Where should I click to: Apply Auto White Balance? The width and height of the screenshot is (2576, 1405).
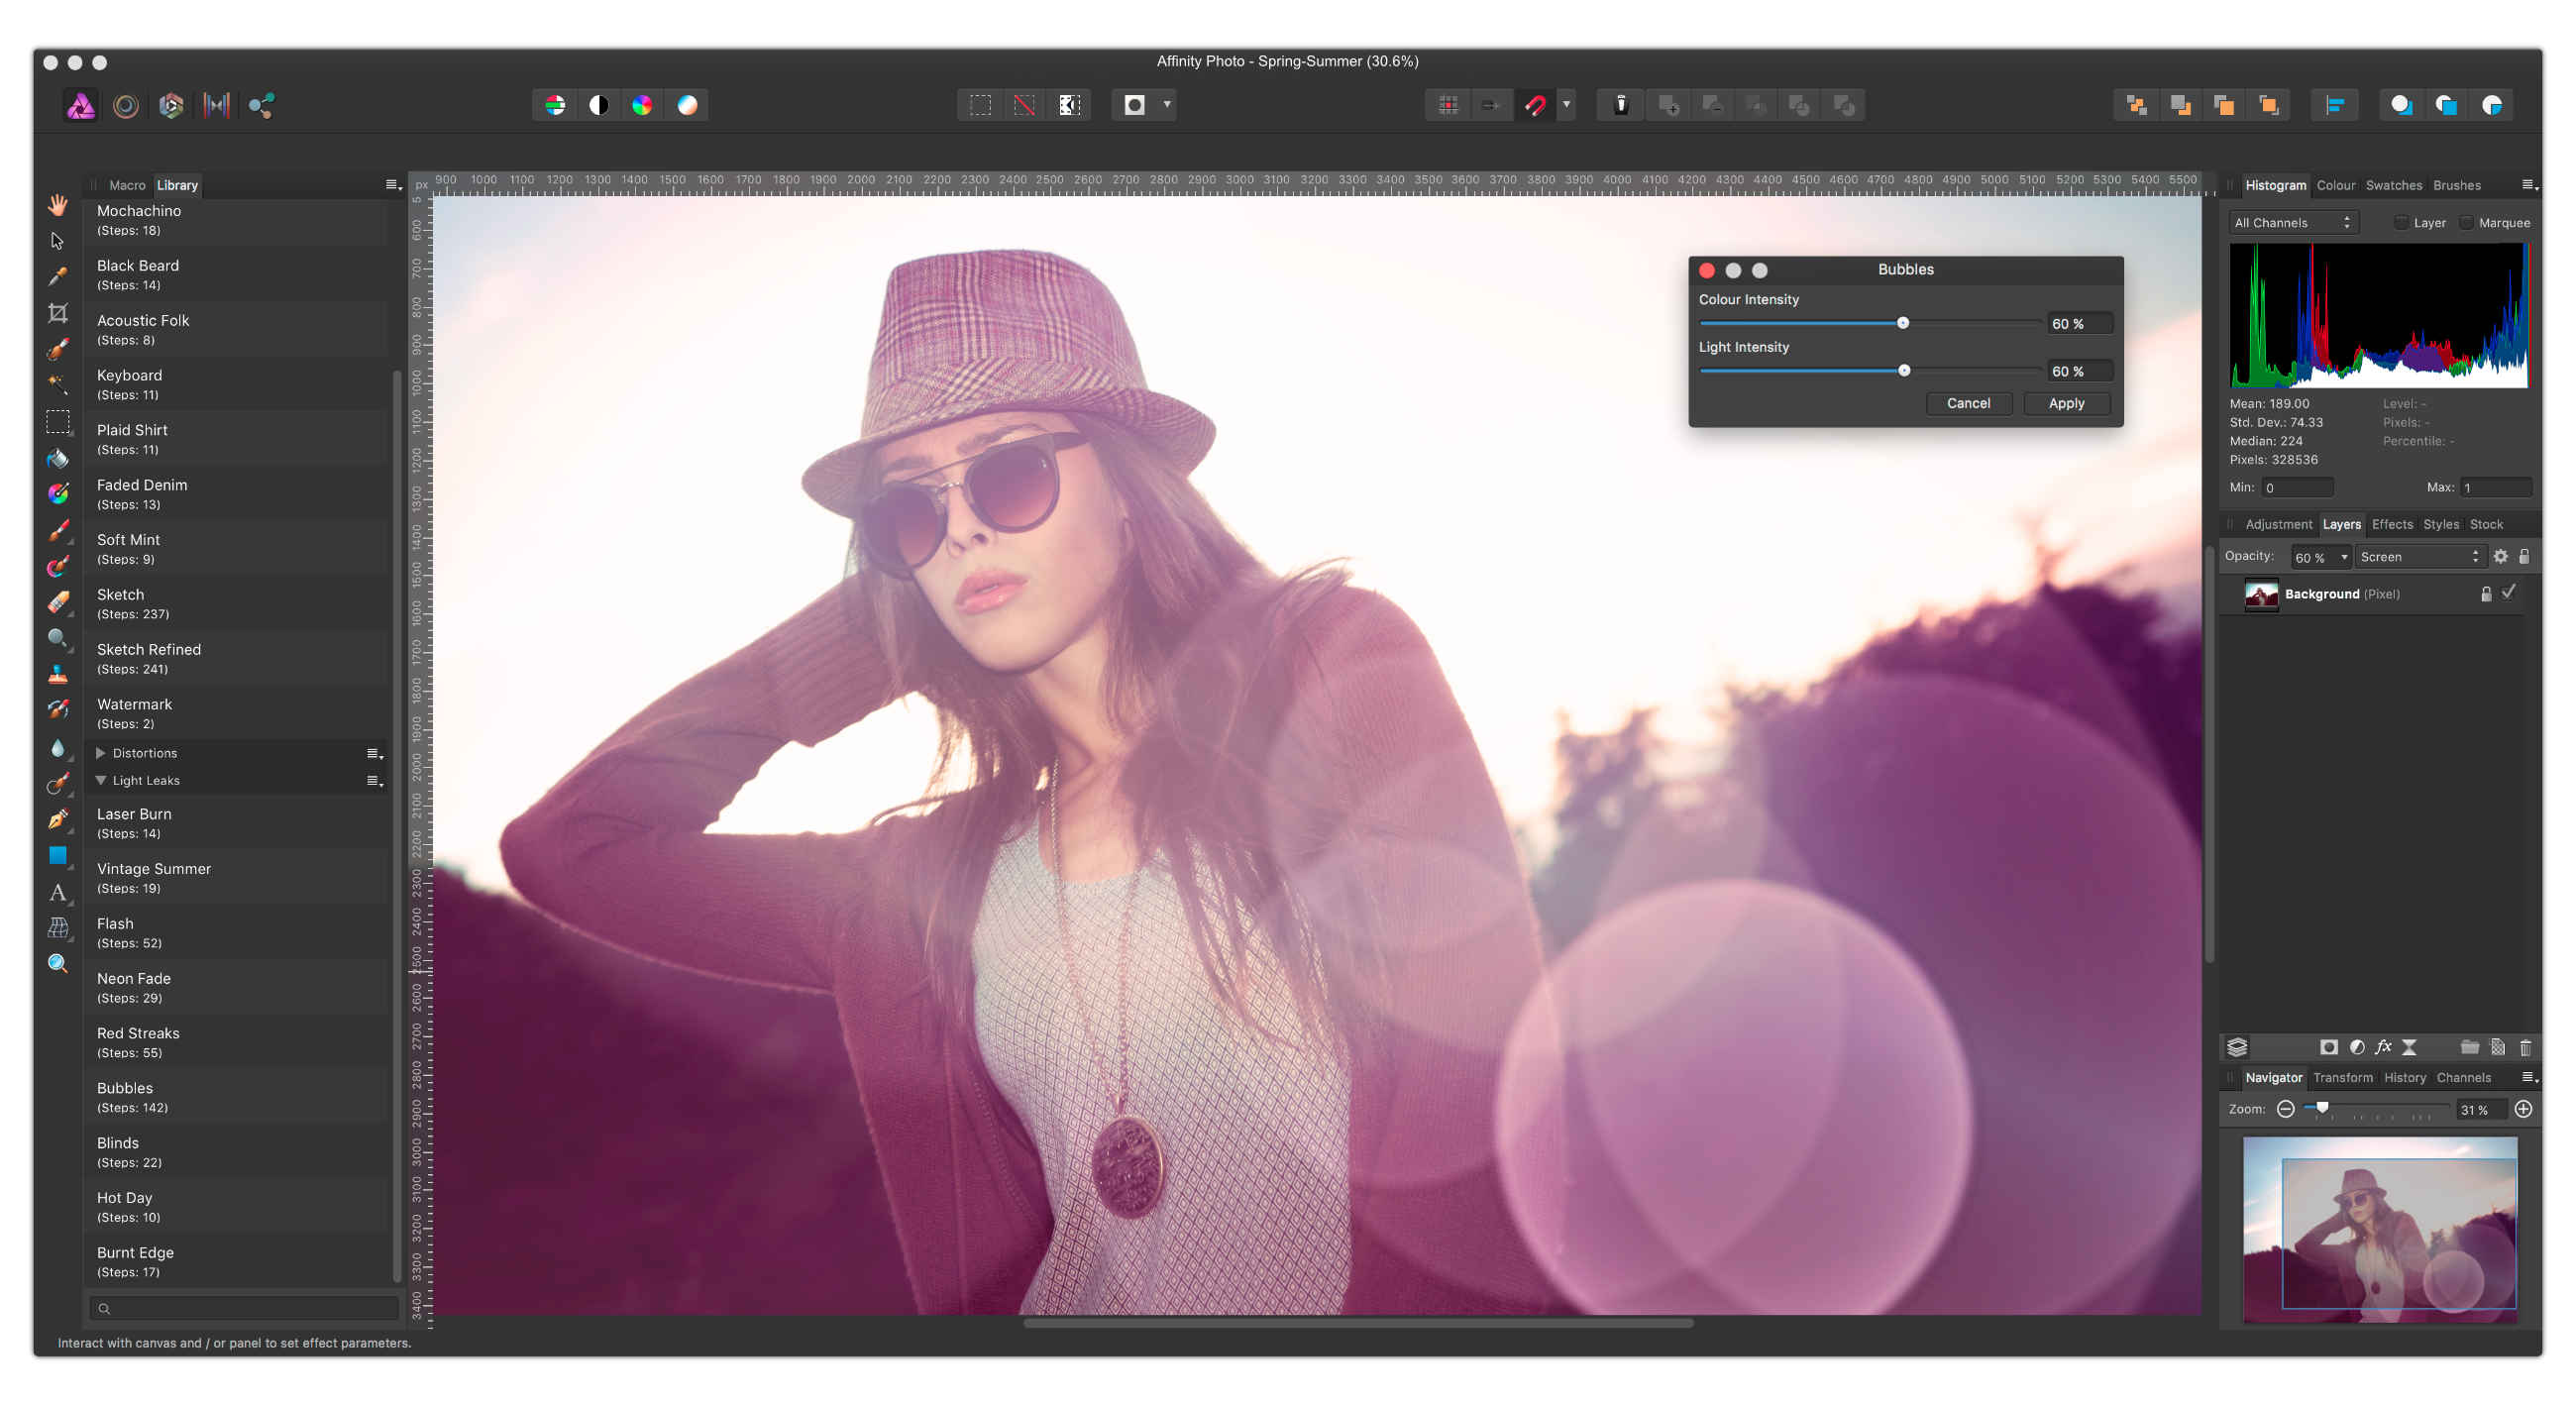click(x=688, y=105)
